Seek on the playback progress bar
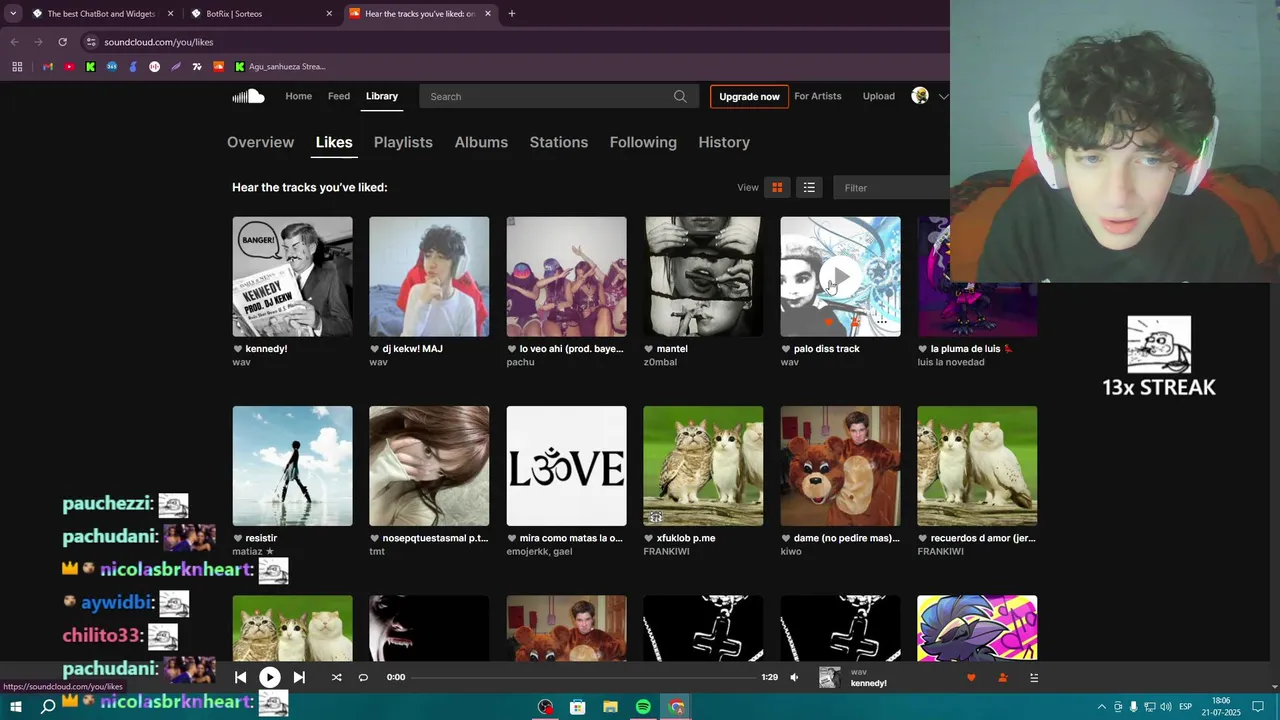Viewport: 1280px width, 720px height. click(584, 677)
